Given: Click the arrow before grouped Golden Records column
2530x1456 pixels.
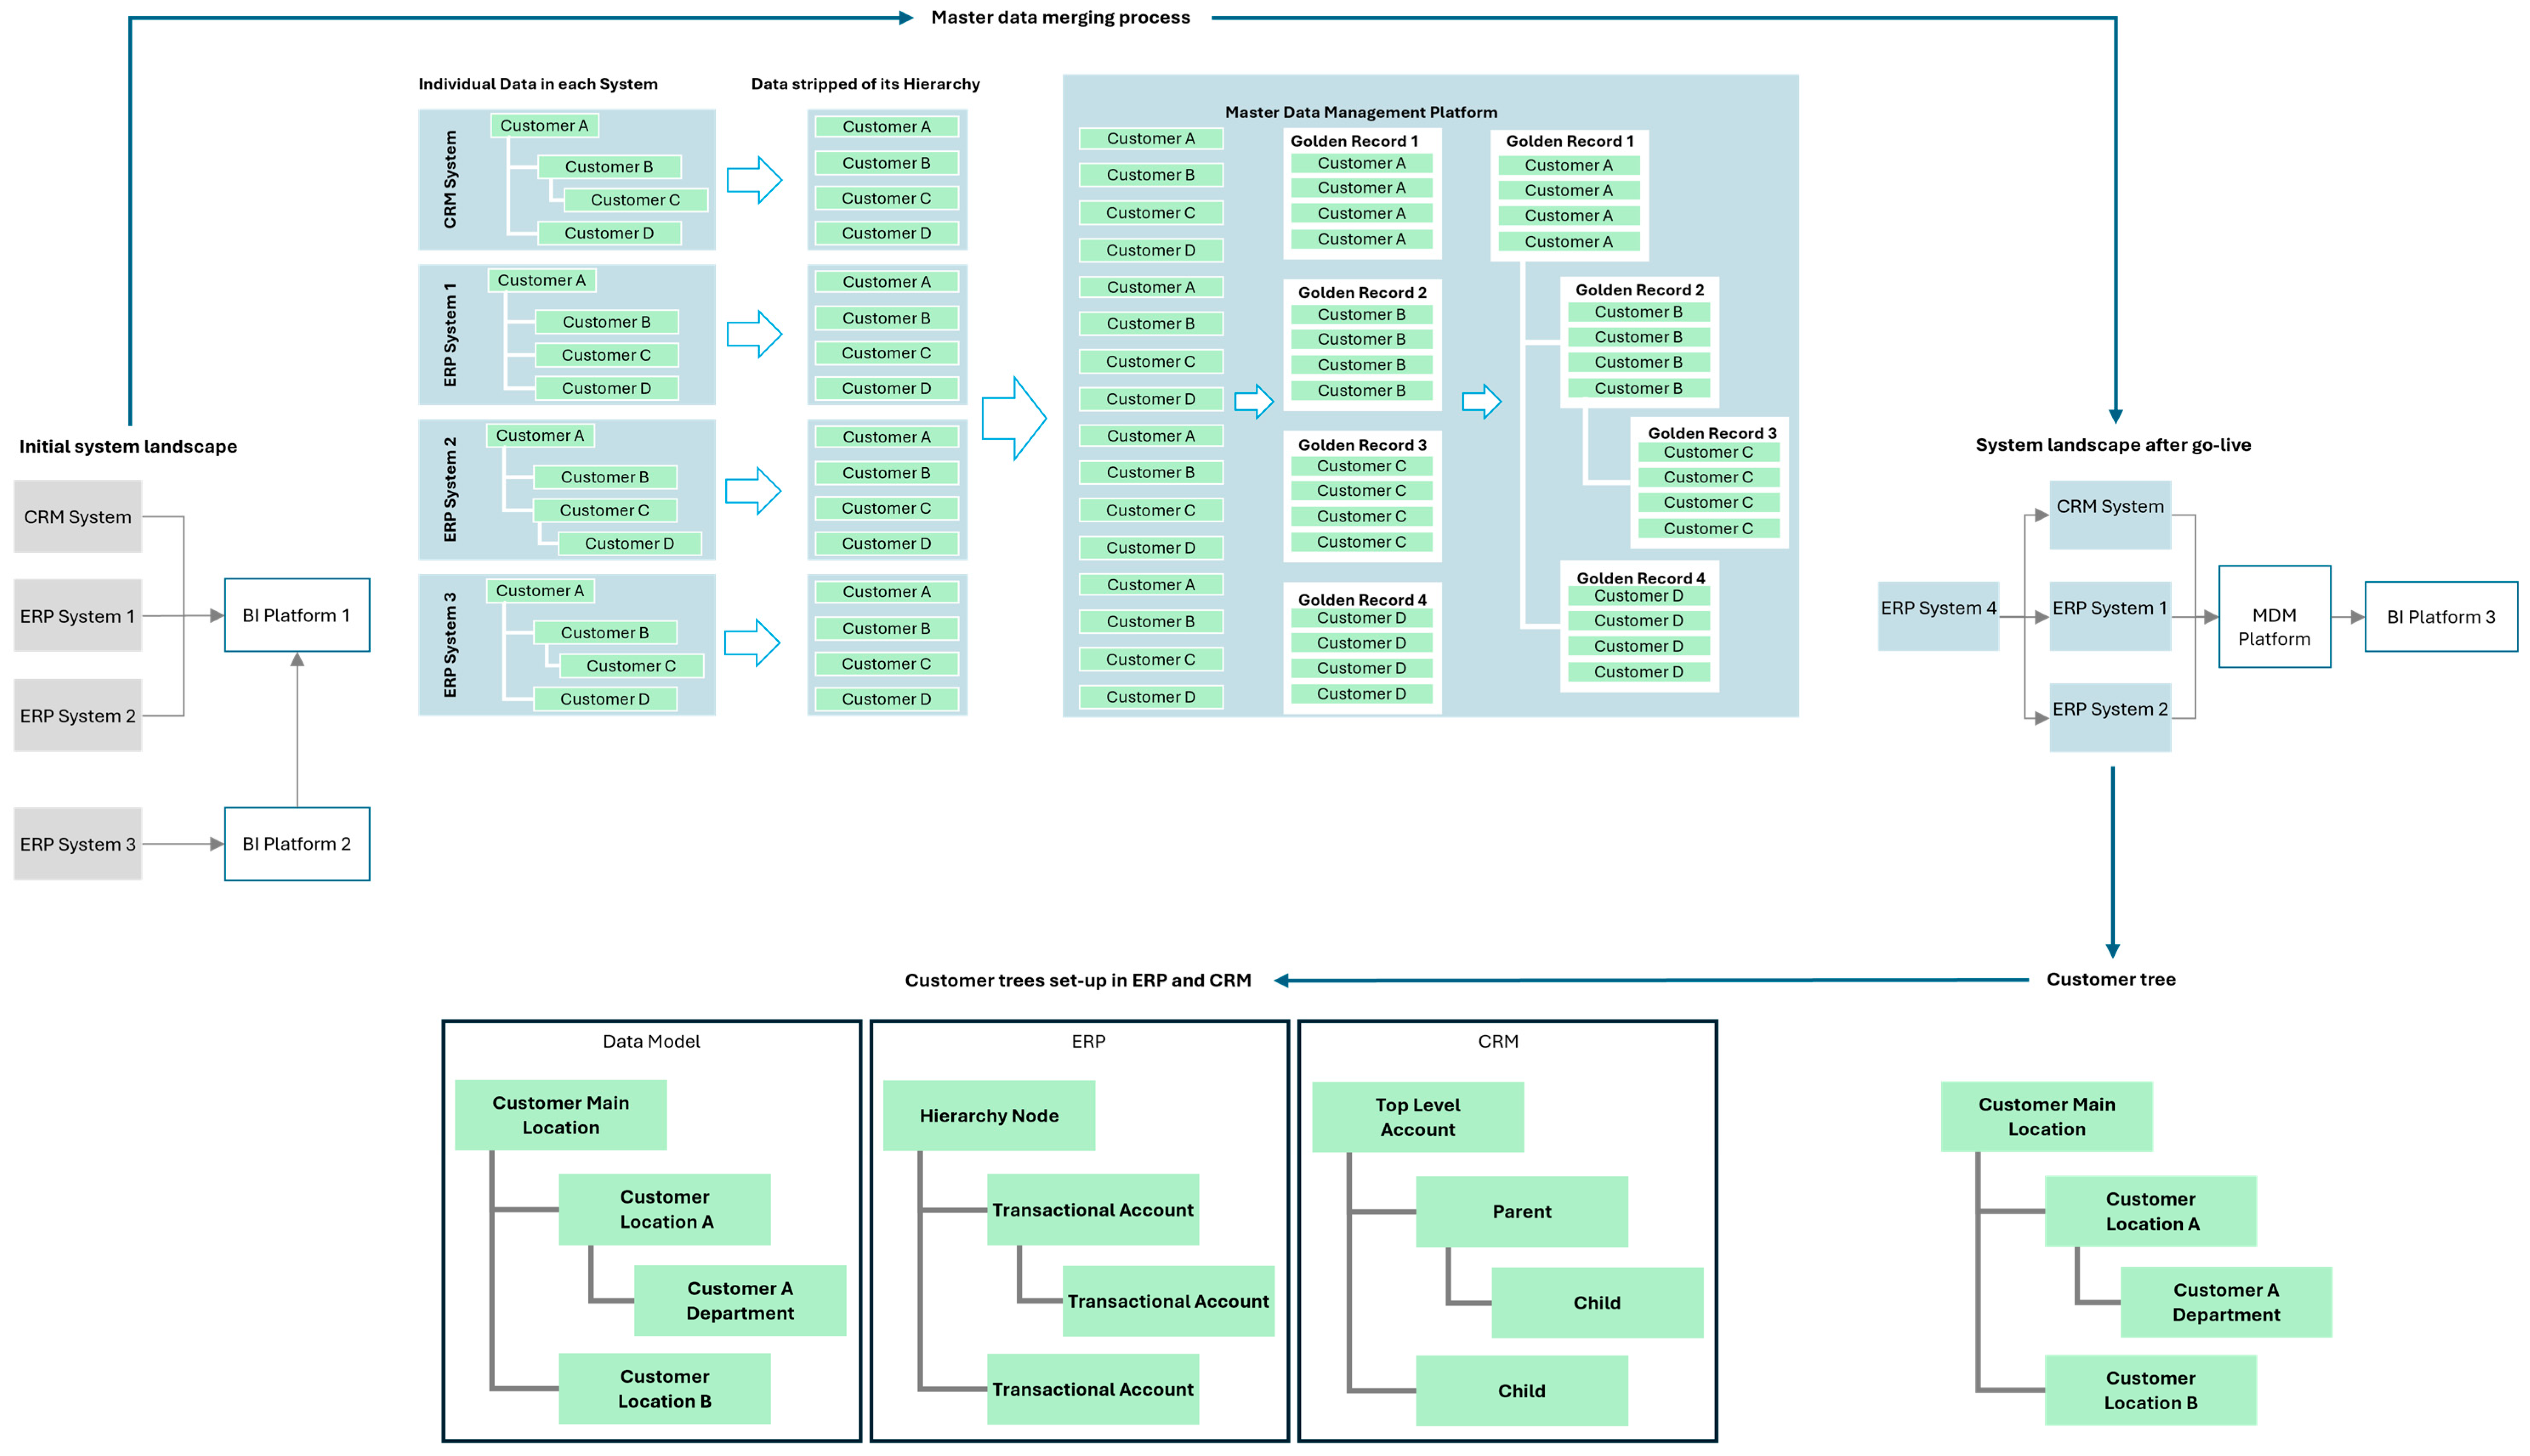Looking at the screenshot, I should tap(1253, 401).
